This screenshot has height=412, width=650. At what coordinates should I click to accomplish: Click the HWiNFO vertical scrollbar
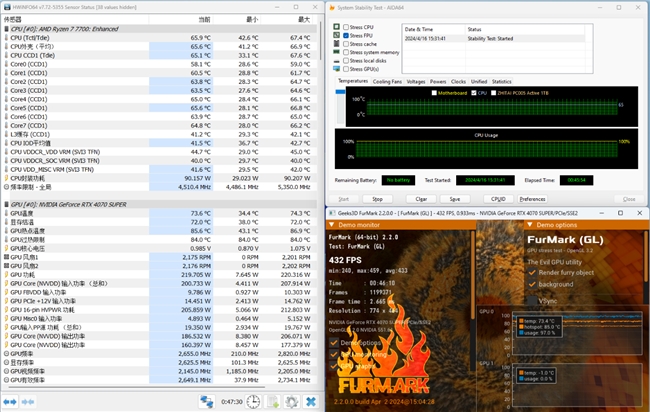click(x=321, y=41)
